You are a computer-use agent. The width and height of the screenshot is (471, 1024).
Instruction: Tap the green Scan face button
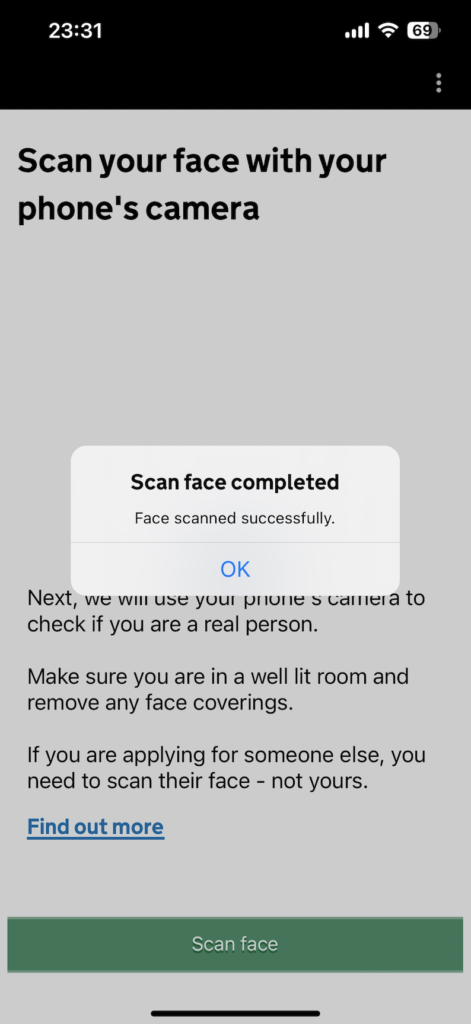click(235, 944)
